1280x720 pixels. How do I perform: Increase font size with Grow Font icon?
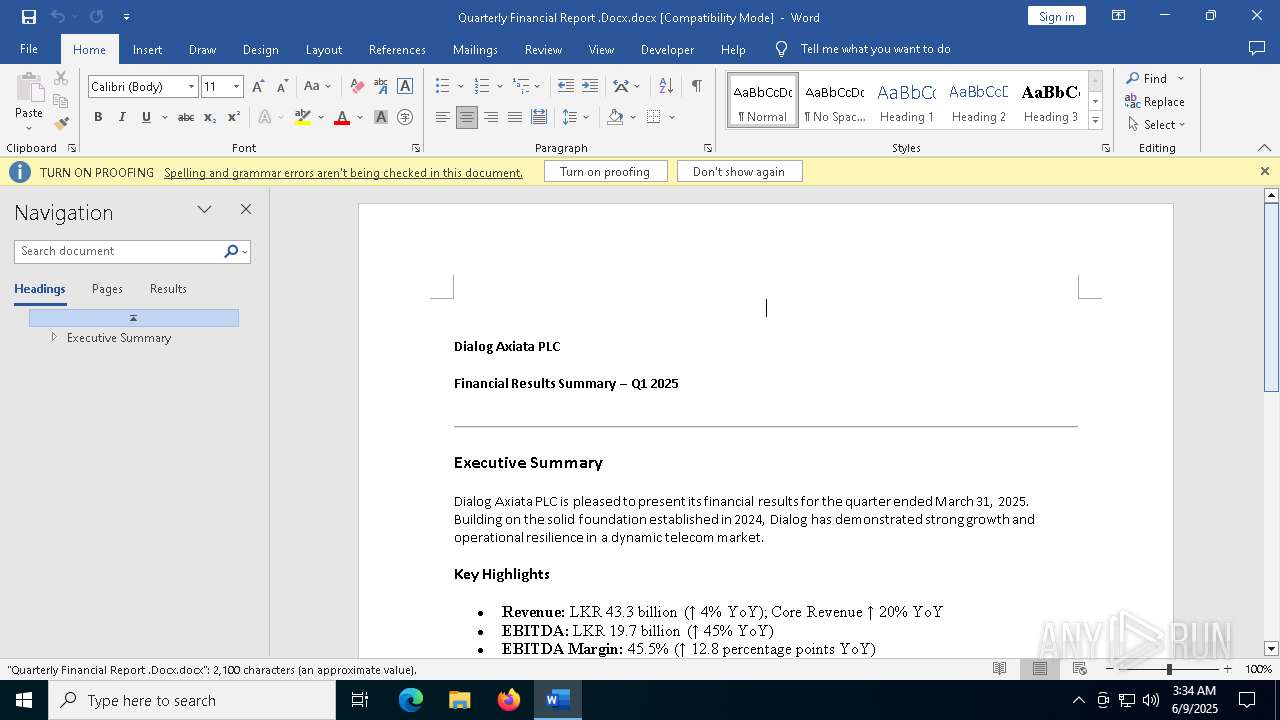(x=258, y=87)
